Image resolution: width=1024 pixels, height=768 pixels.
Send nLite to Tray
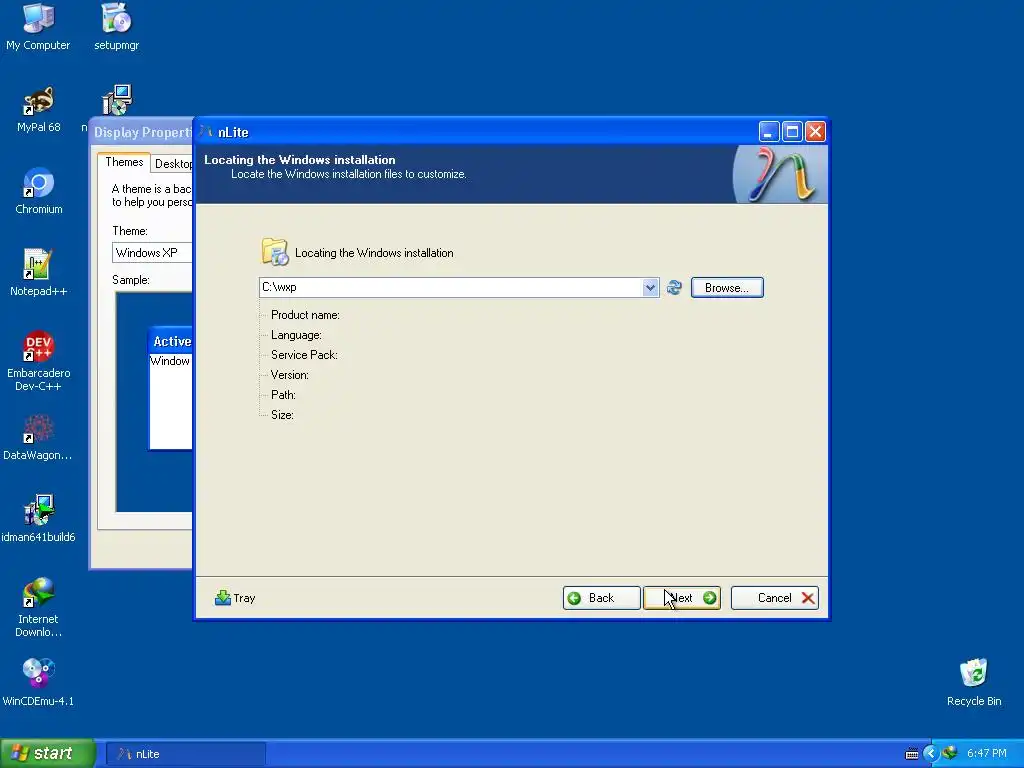[x=235, y=598]
